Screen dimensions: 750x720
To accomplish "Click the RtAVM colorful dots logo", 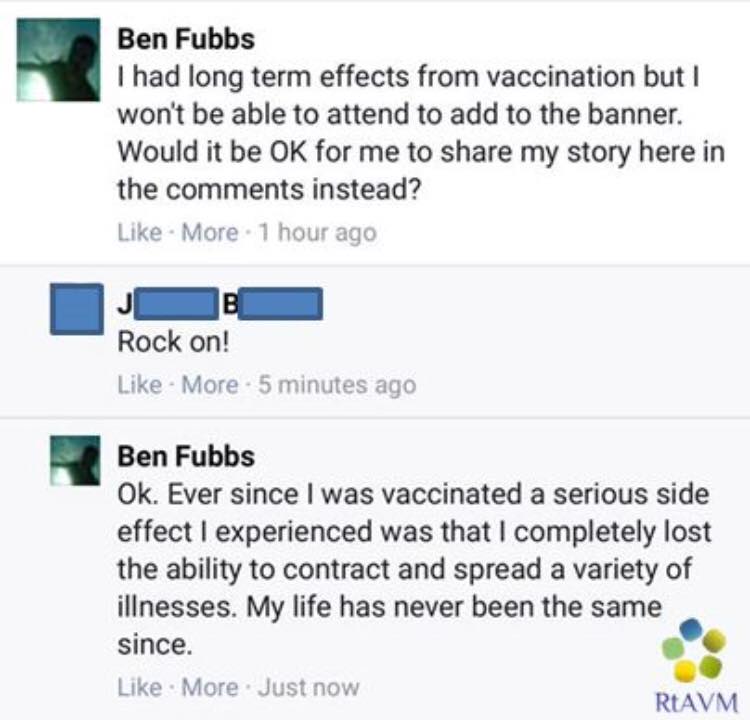I will point(694,649).
